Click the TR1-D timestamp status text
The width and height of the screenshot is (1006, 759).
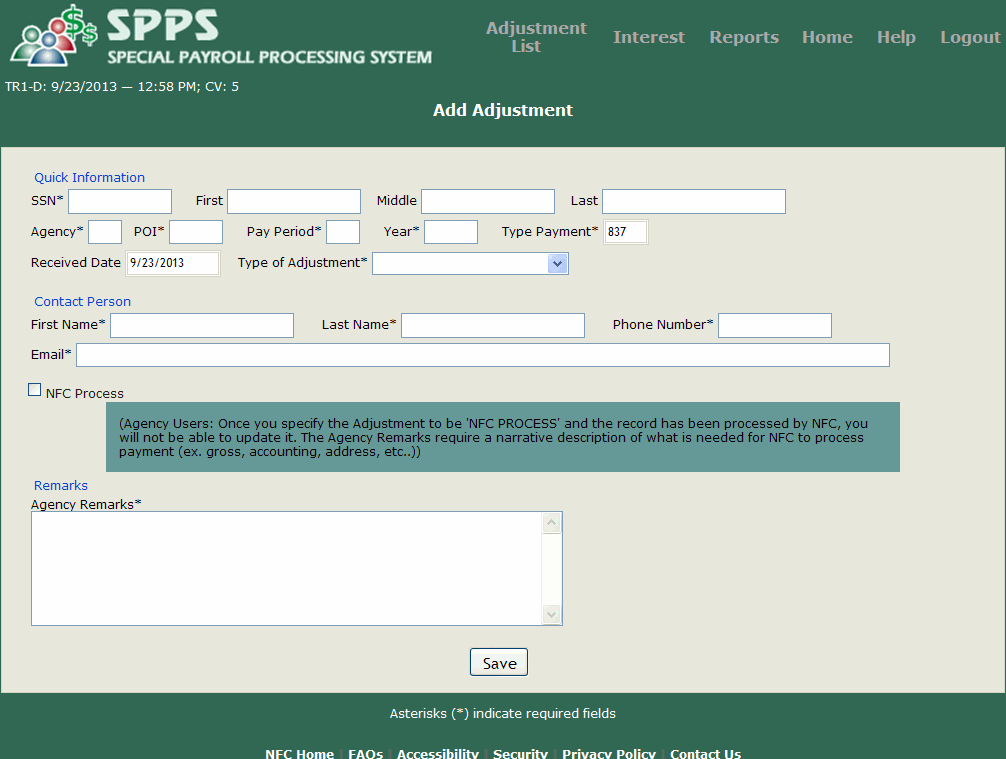point(122,87)
